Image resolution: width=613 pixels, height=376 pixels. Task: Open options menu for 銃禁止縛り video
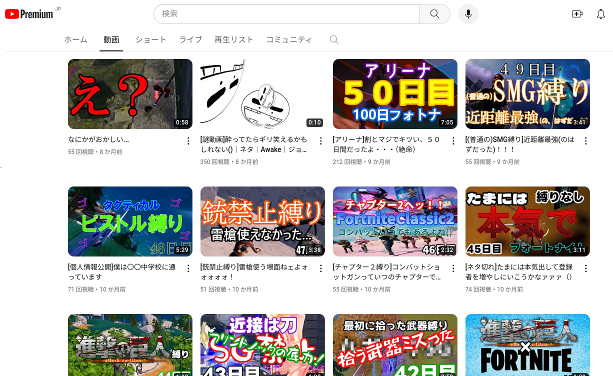321,269
